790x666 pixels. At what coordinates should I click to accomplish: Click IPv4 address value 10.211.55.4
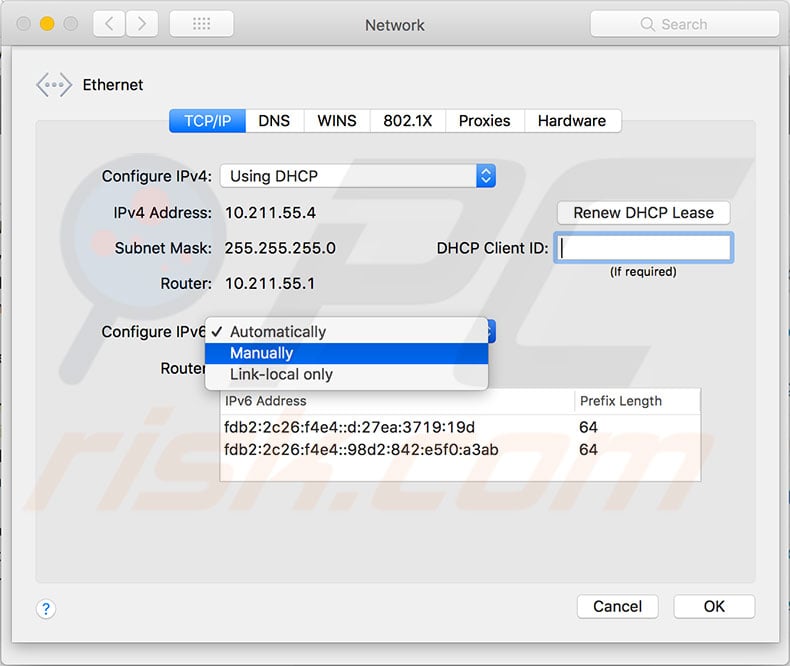click(x=271, y=213)
